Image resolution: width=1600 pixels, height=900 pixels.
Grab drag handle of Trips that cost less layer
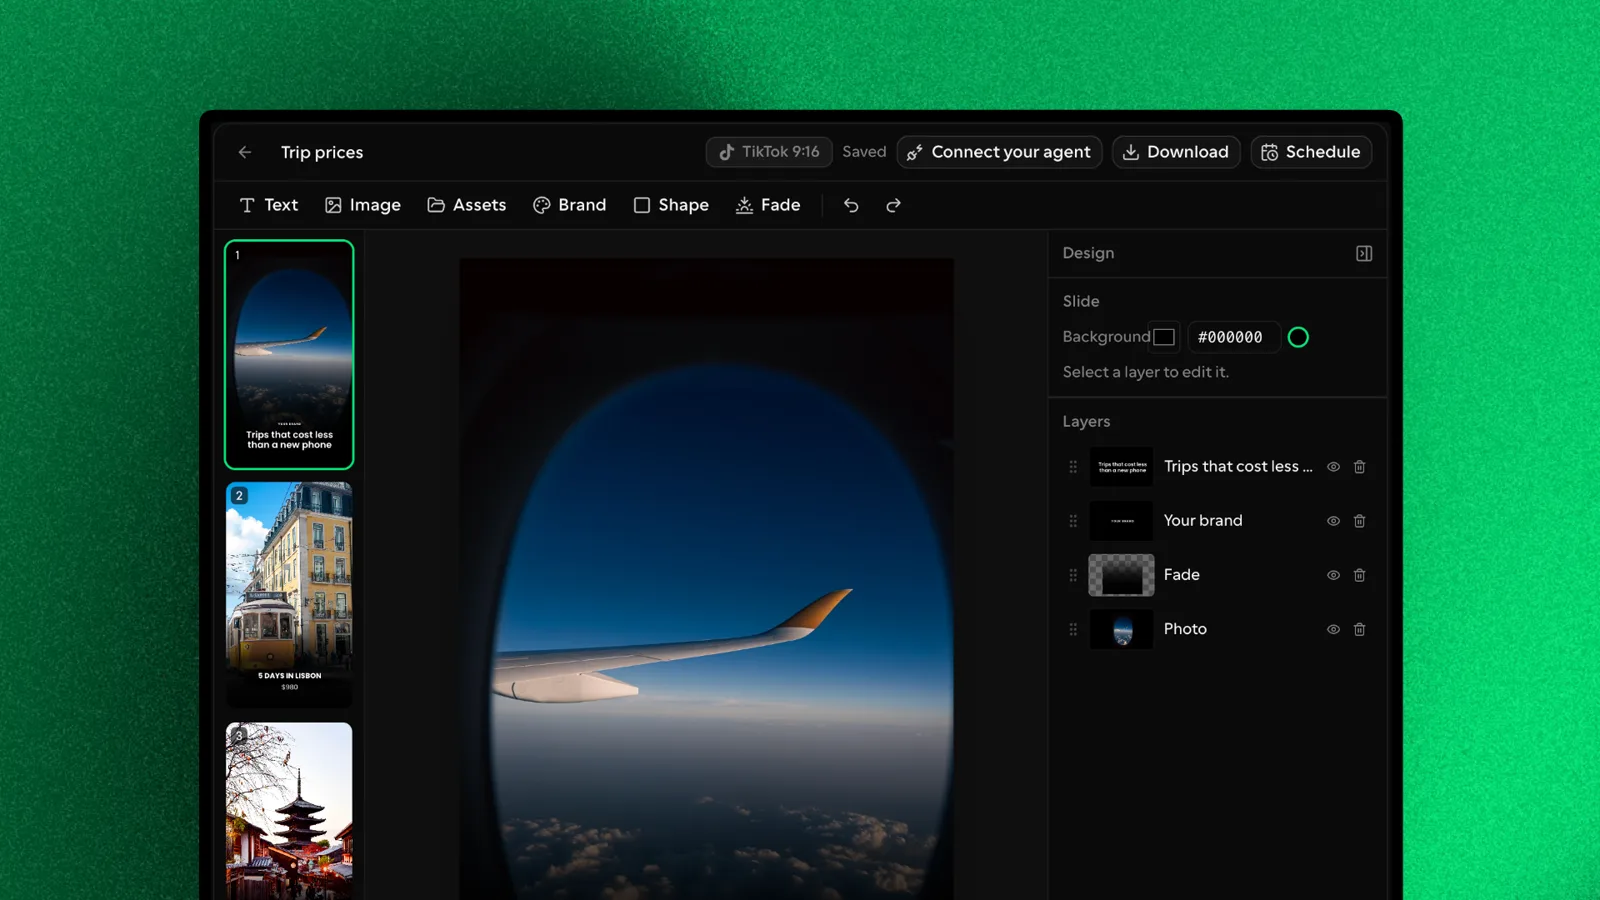[x=1073, y=467]
